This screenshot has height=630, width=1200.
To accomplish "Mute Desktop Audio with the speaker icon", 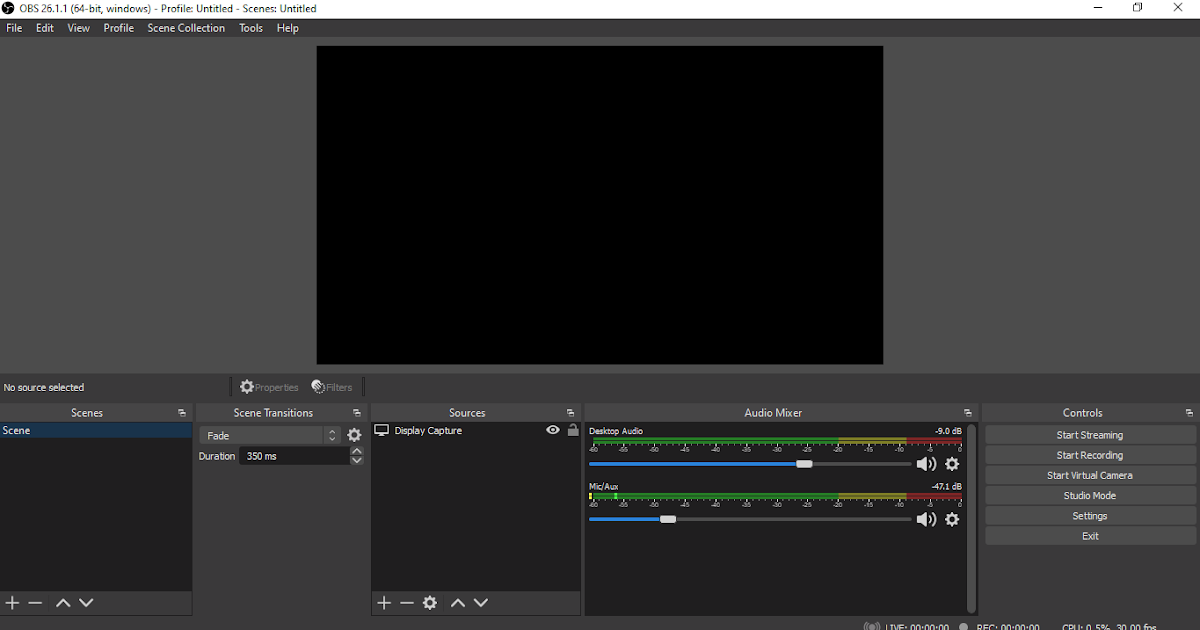I will [x=925, y=464].
